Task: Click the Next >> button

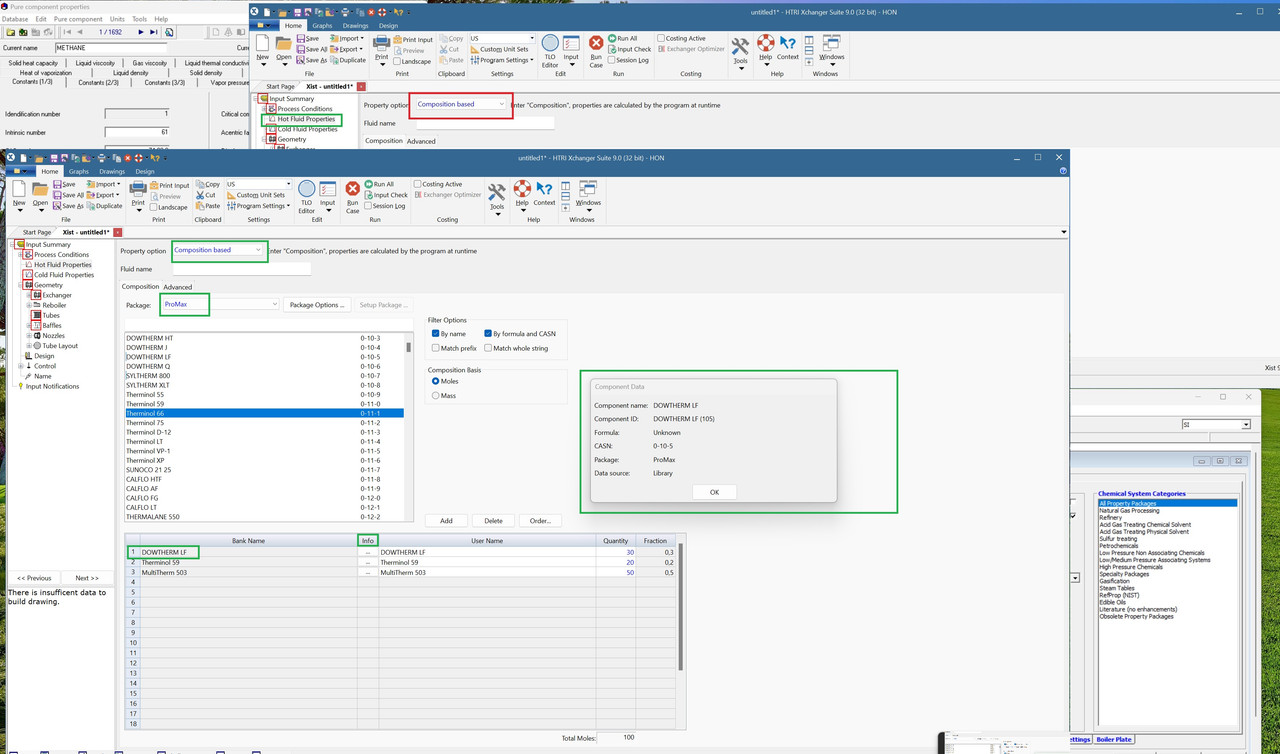Action: point(87,578)
